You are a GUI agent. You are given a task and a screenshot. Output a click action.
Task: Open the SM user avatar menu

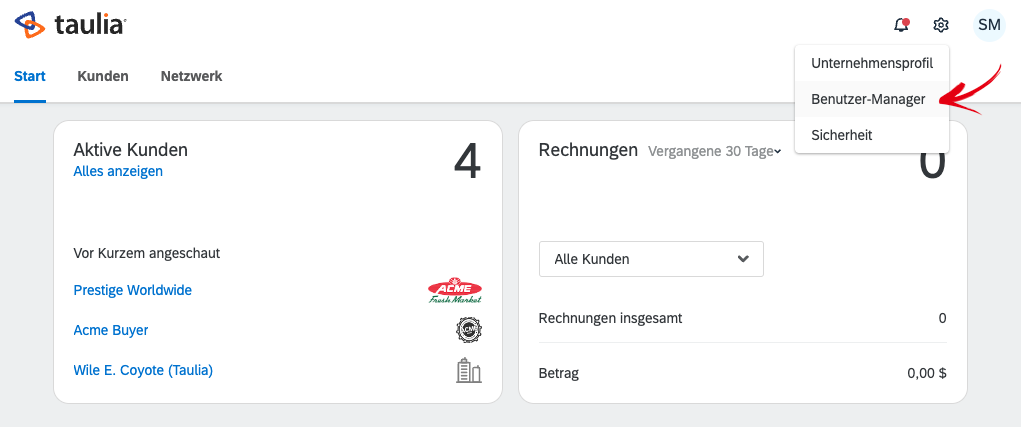click(x=989, y=25)
